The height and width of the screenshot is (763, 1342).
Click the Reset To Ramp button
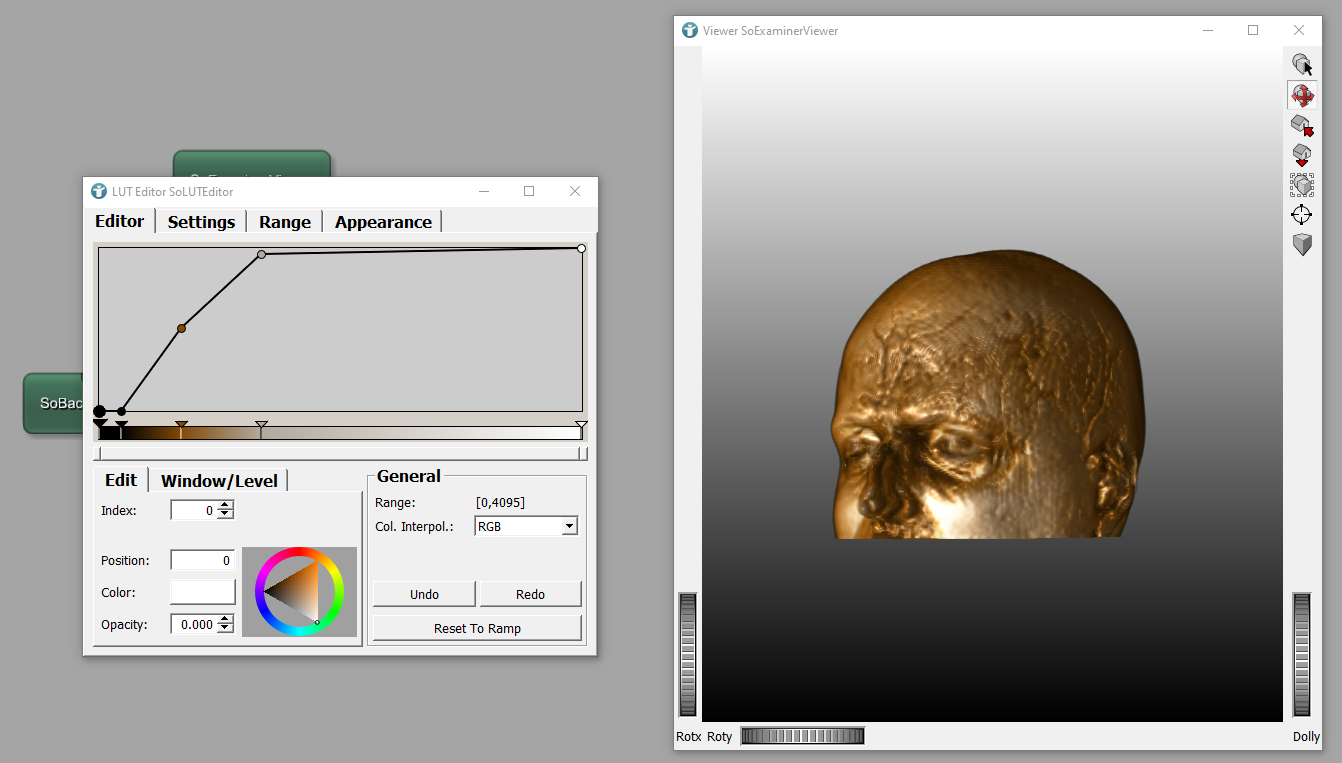tap(477, 629)
